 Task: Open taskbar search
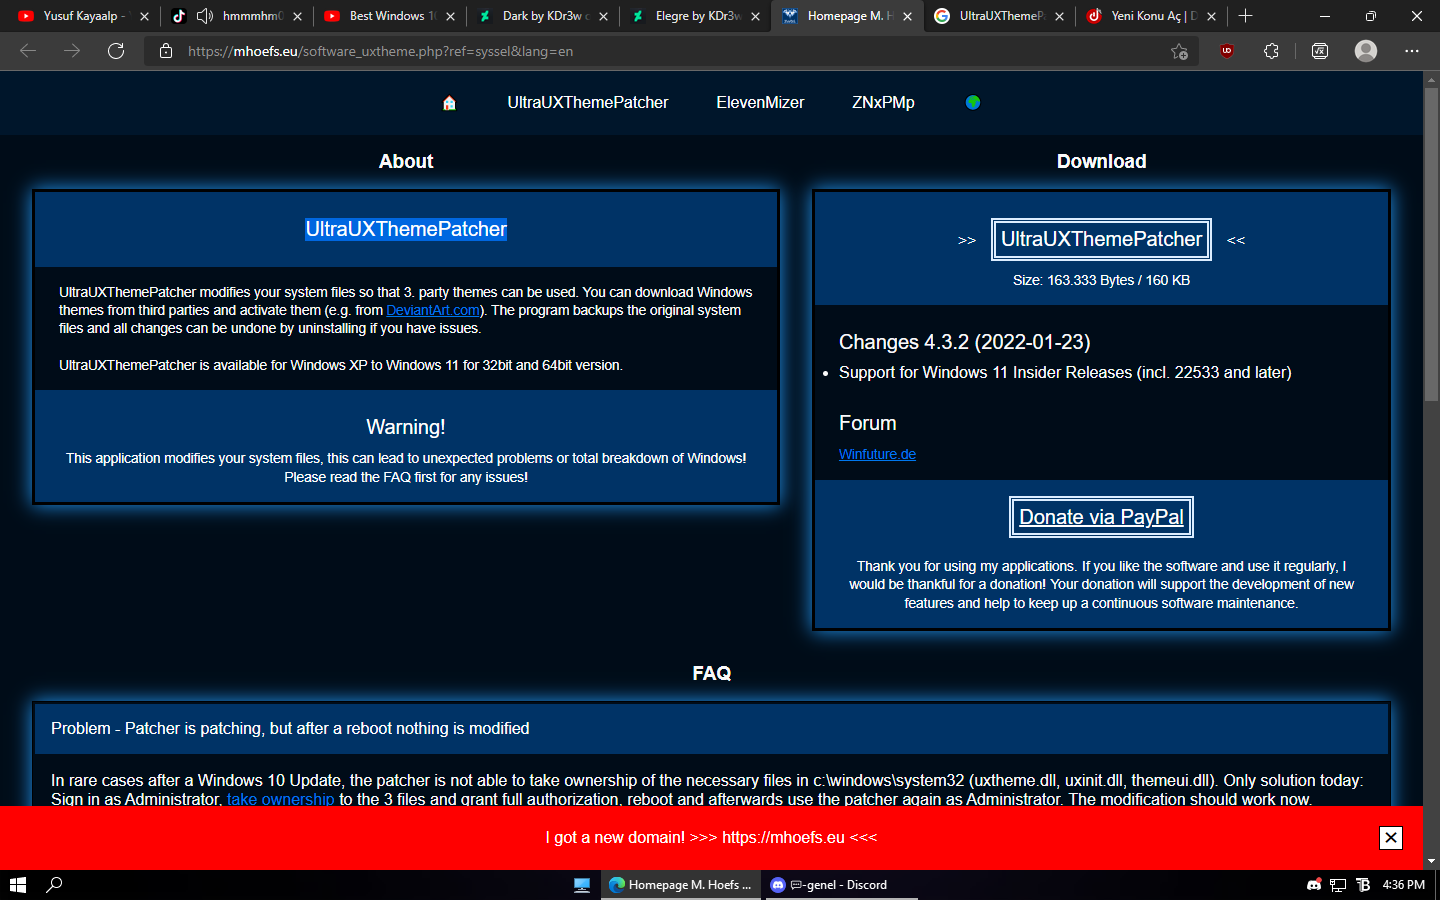click(x=55, y=885)
